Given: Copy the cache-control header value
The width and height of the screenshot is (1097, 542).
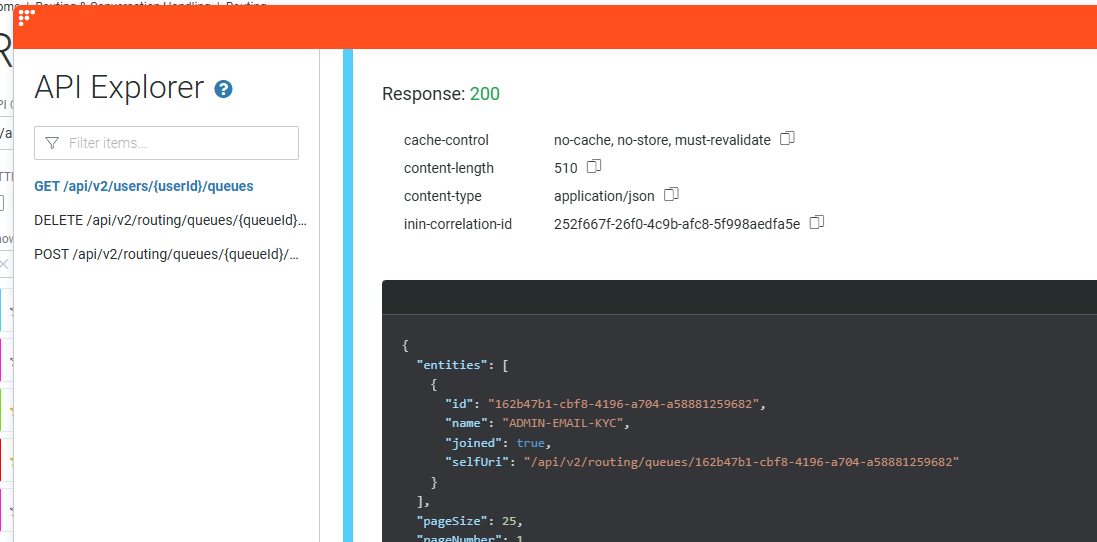Looking at the screenshot, I should [787, 139].
